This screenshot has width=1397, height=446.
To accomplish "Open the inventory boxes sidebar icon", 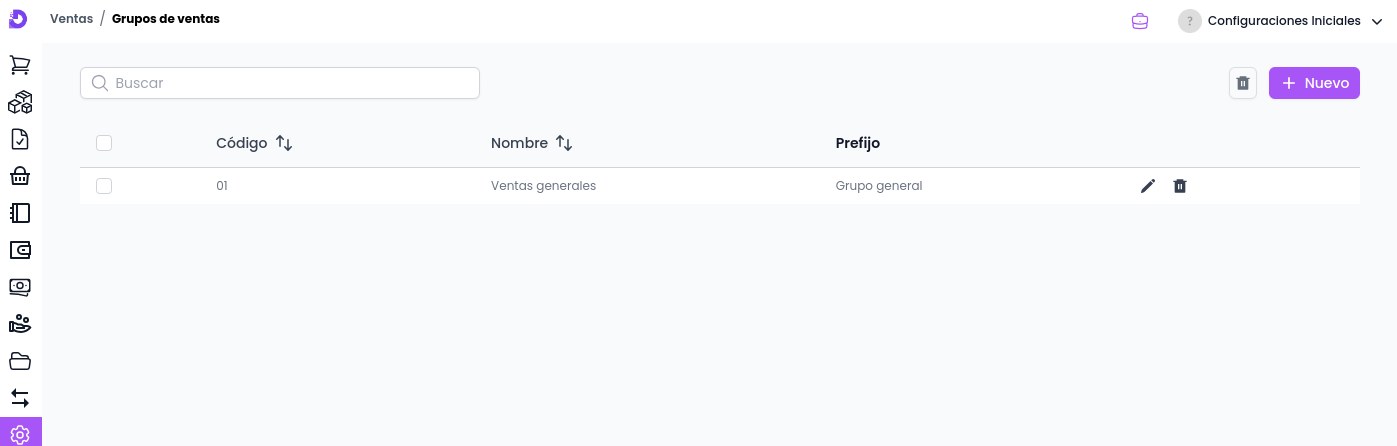I will click(x=20, y=102).
